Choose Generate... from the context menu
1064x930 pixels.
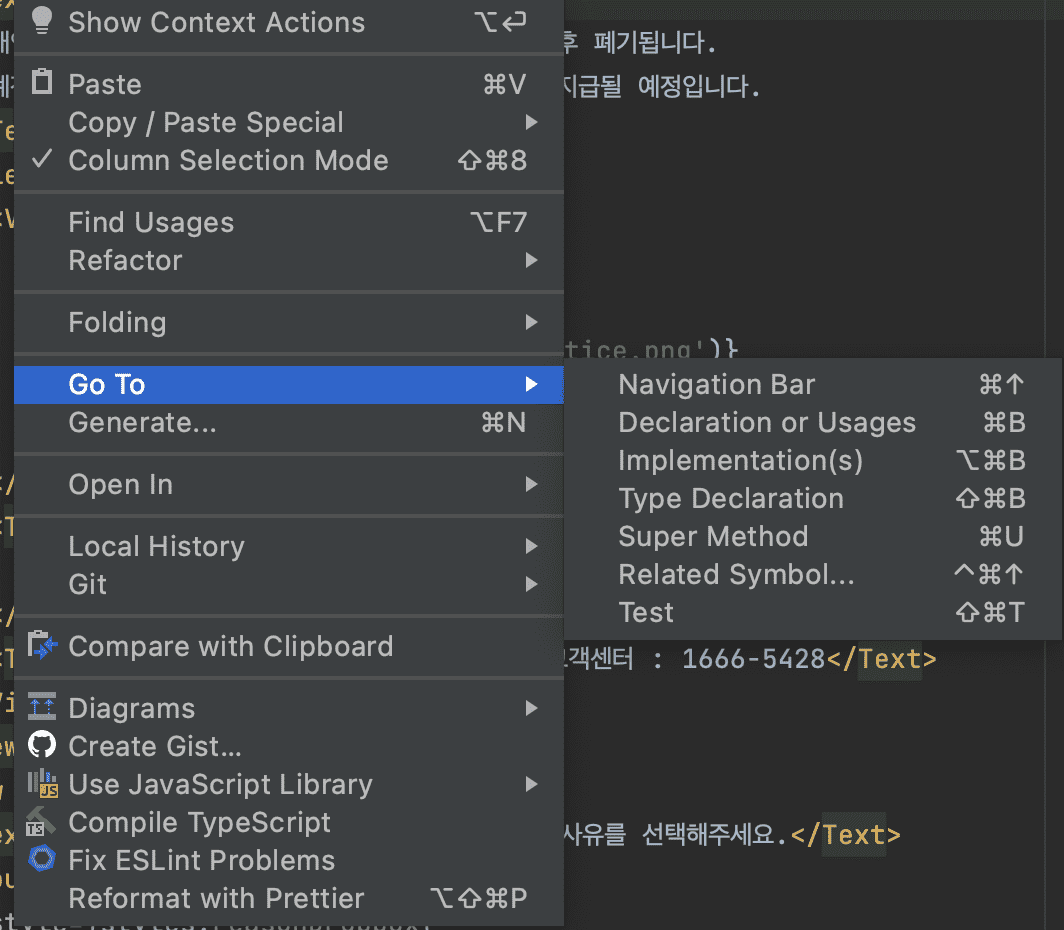(x=142, y=423)
